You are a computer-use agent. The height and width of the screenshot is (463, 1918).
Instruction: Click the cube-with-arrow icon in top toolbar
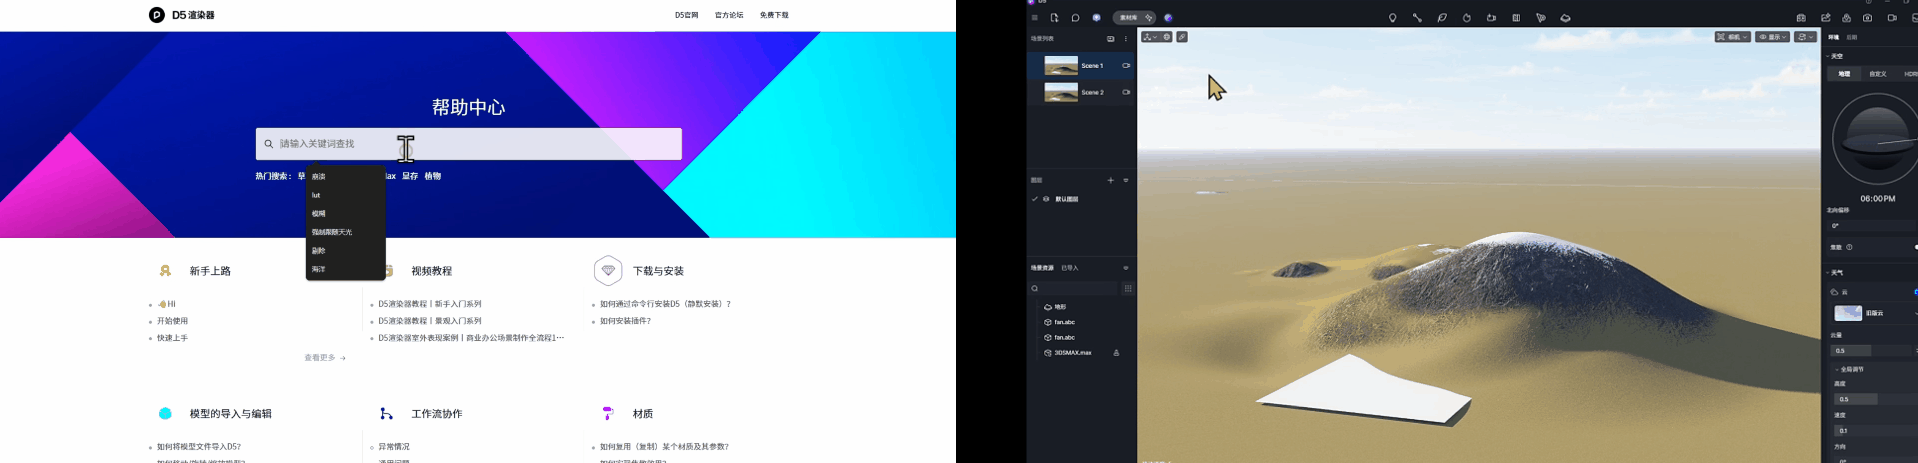point(1491,18)
